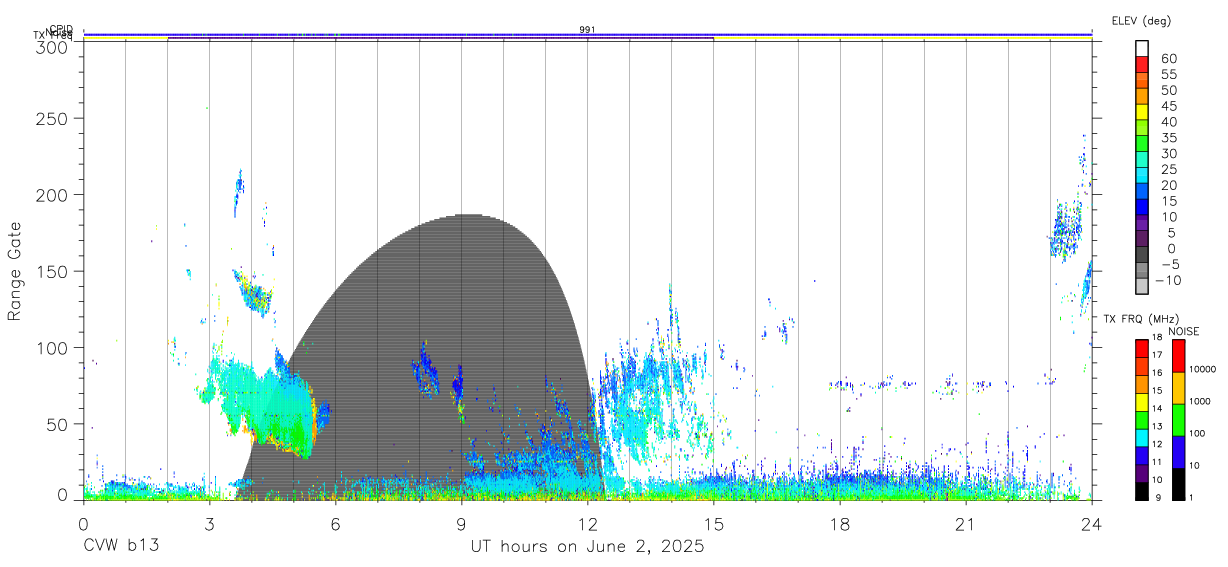Click the '18' tick on the UT hours axis
This screenshot has width=1228, height=567.
[x=839, y=524]
